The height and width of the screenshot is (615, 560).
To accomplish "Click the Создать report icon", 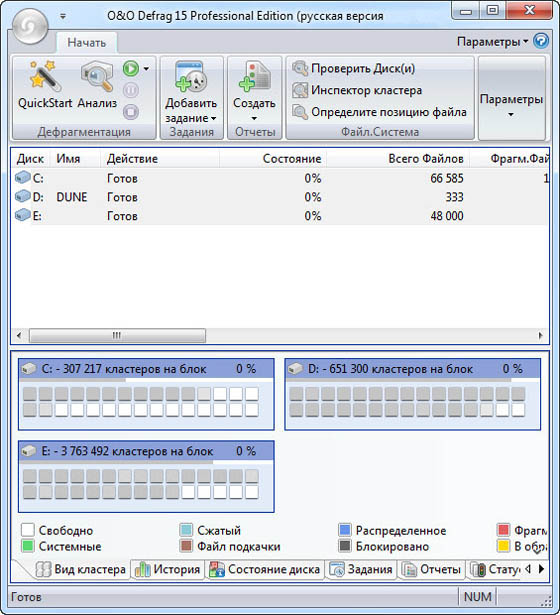I will 255,76.
